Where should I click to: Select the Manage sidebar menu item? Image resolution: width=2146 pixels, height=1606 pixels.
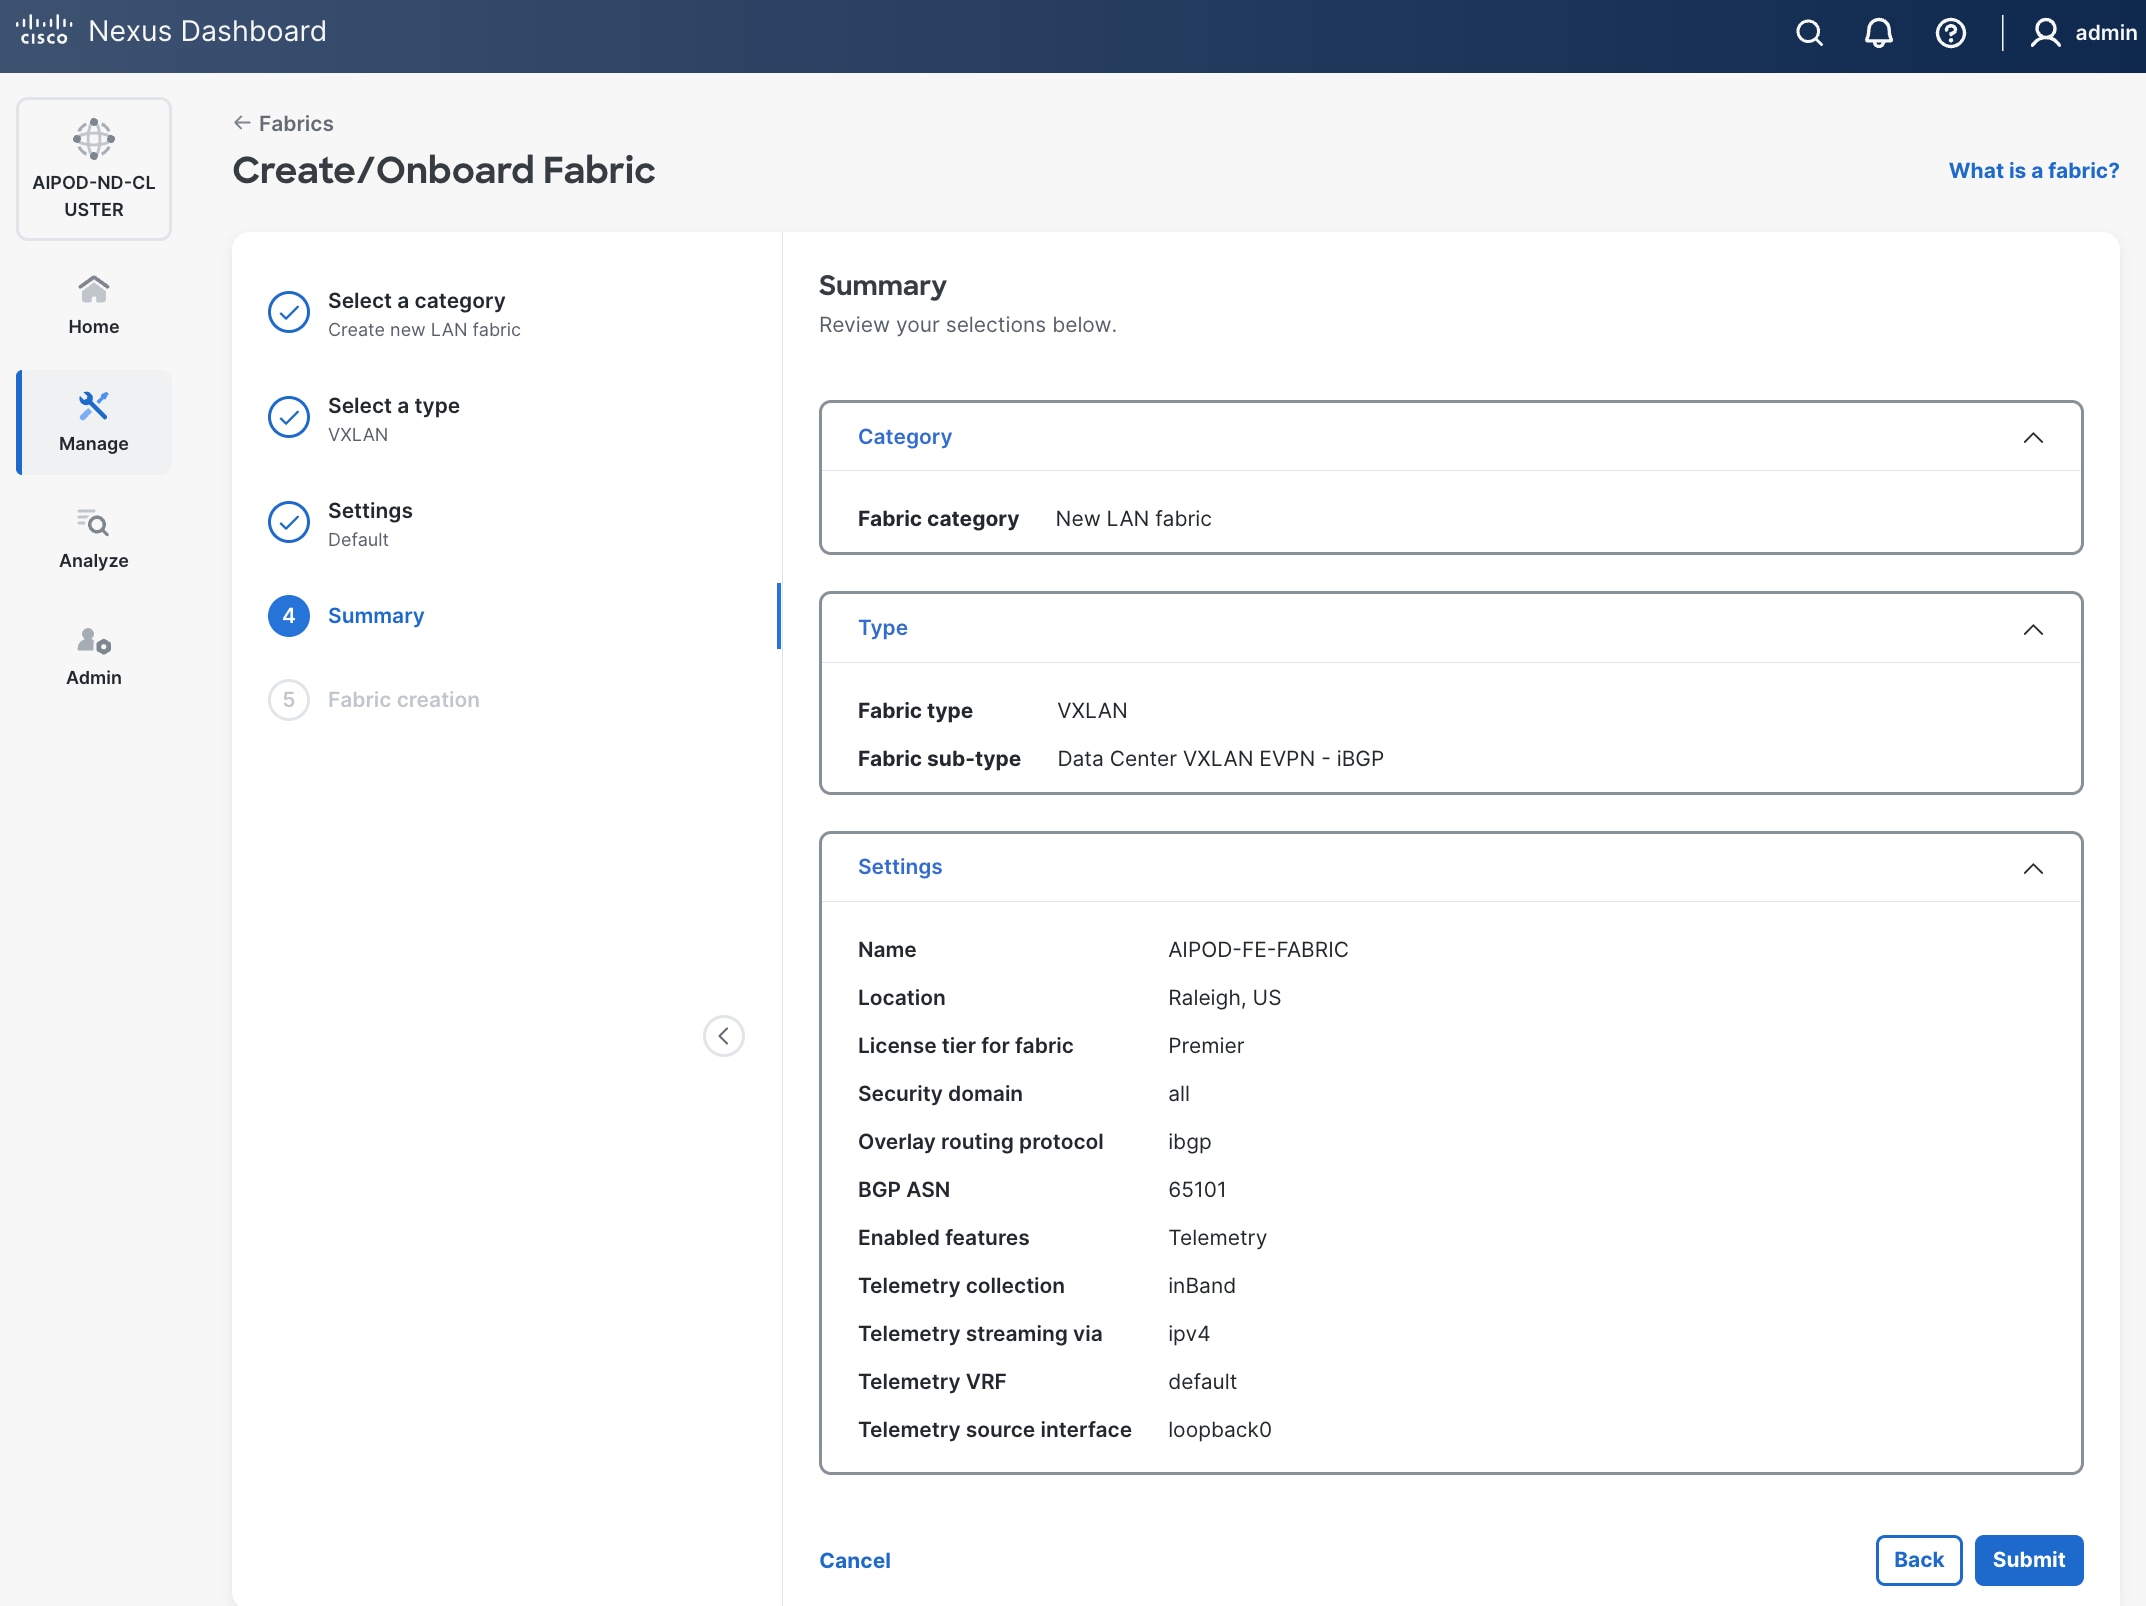[94, 422]
